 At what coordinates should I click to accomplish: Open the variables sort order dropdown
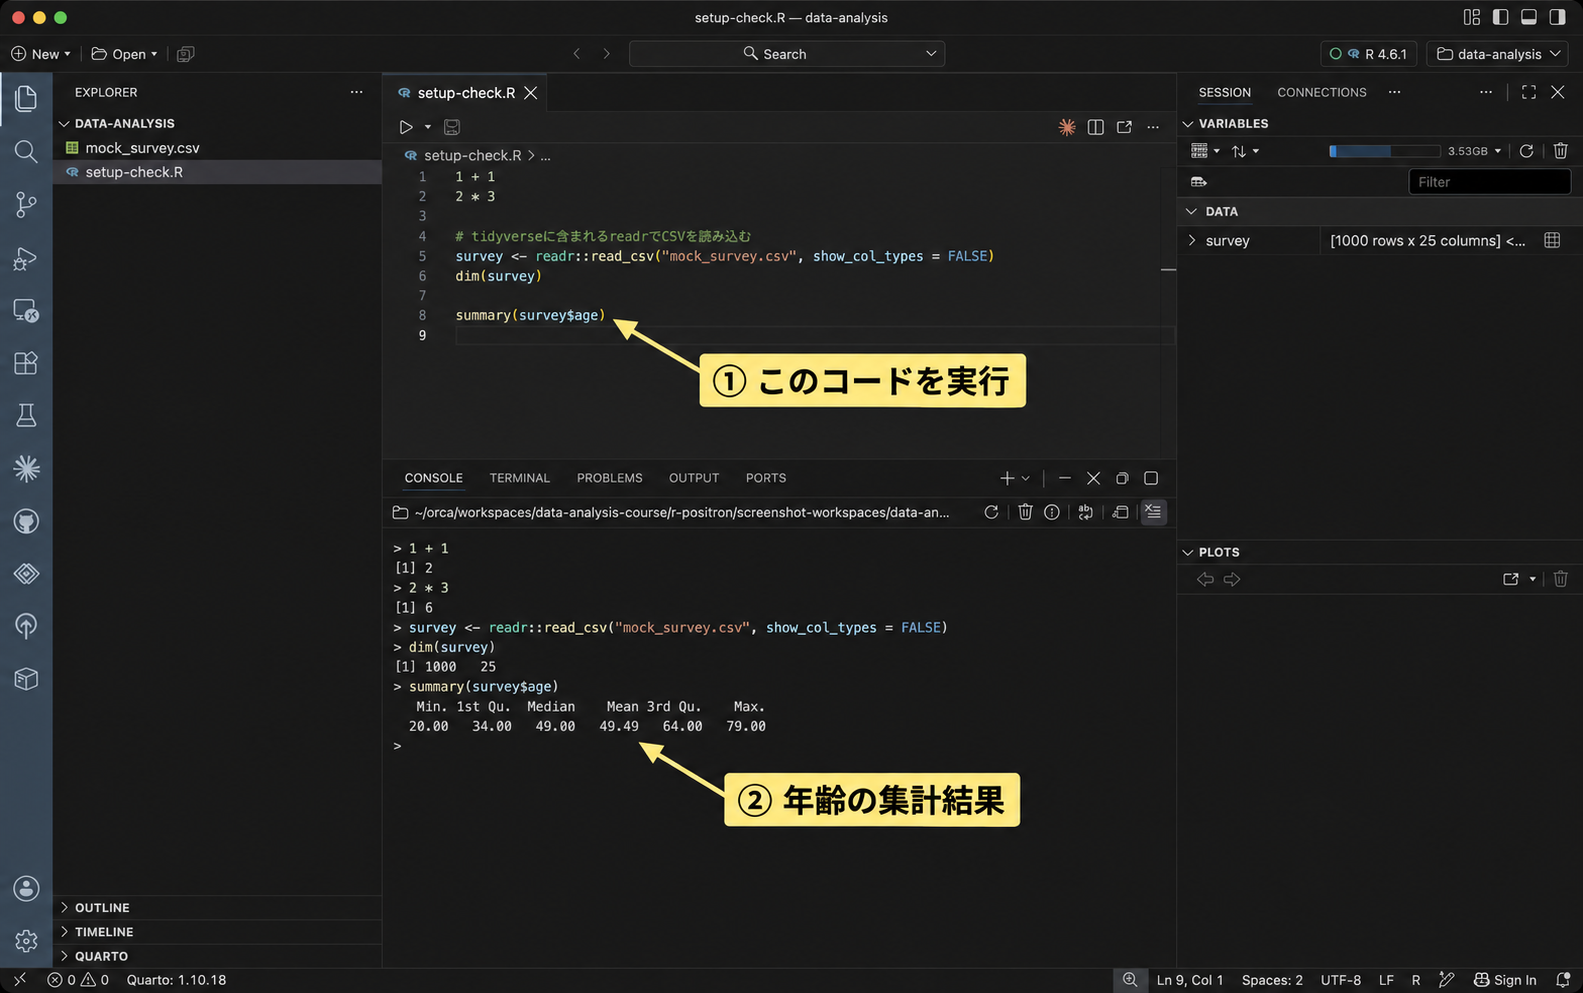pos(1245,151)
